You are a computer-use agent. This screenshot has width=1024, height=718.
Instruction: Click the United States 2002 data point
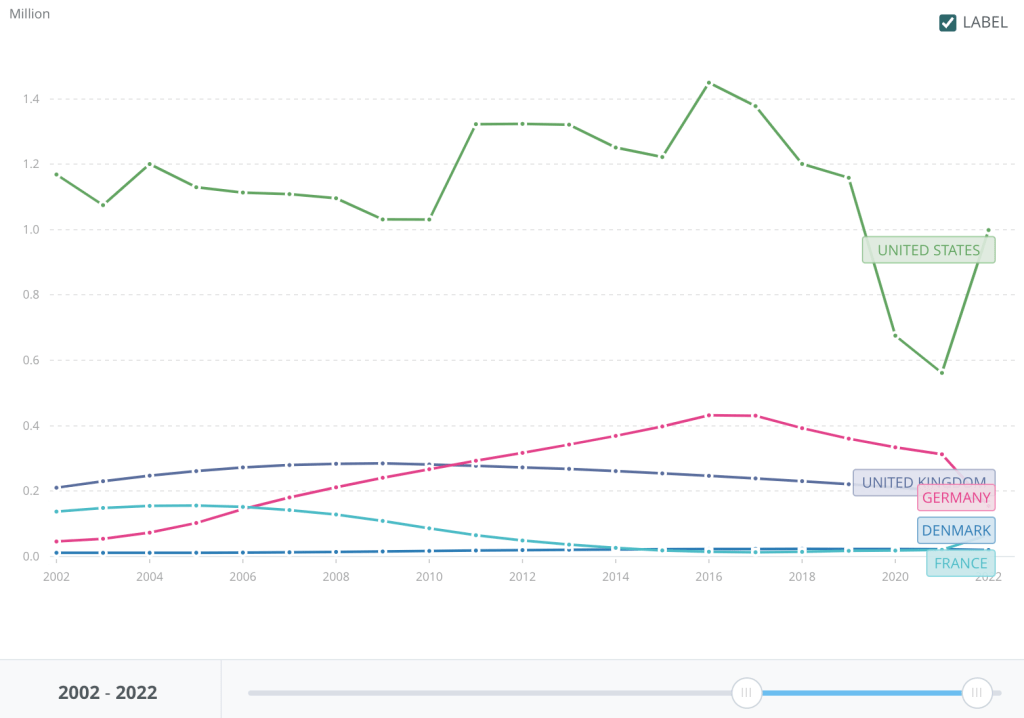(x=57, y=175)
